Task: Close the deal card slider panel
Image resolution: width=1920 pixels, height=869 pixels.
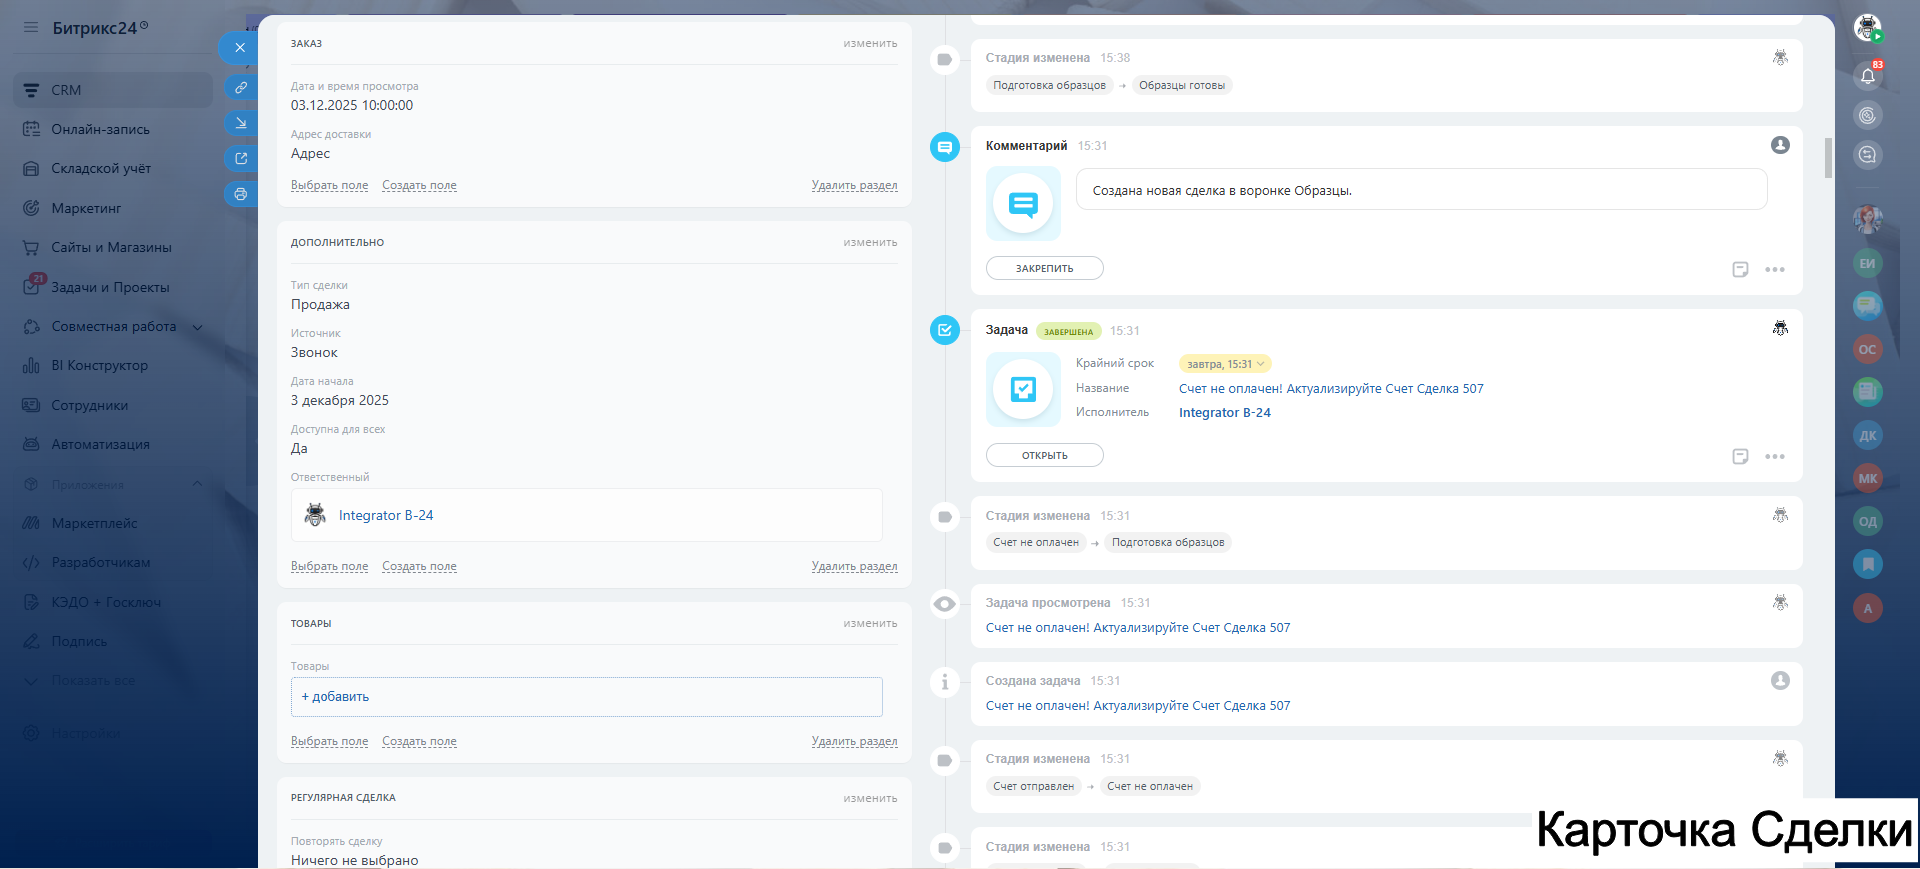Action: click(x=239, y=47)
